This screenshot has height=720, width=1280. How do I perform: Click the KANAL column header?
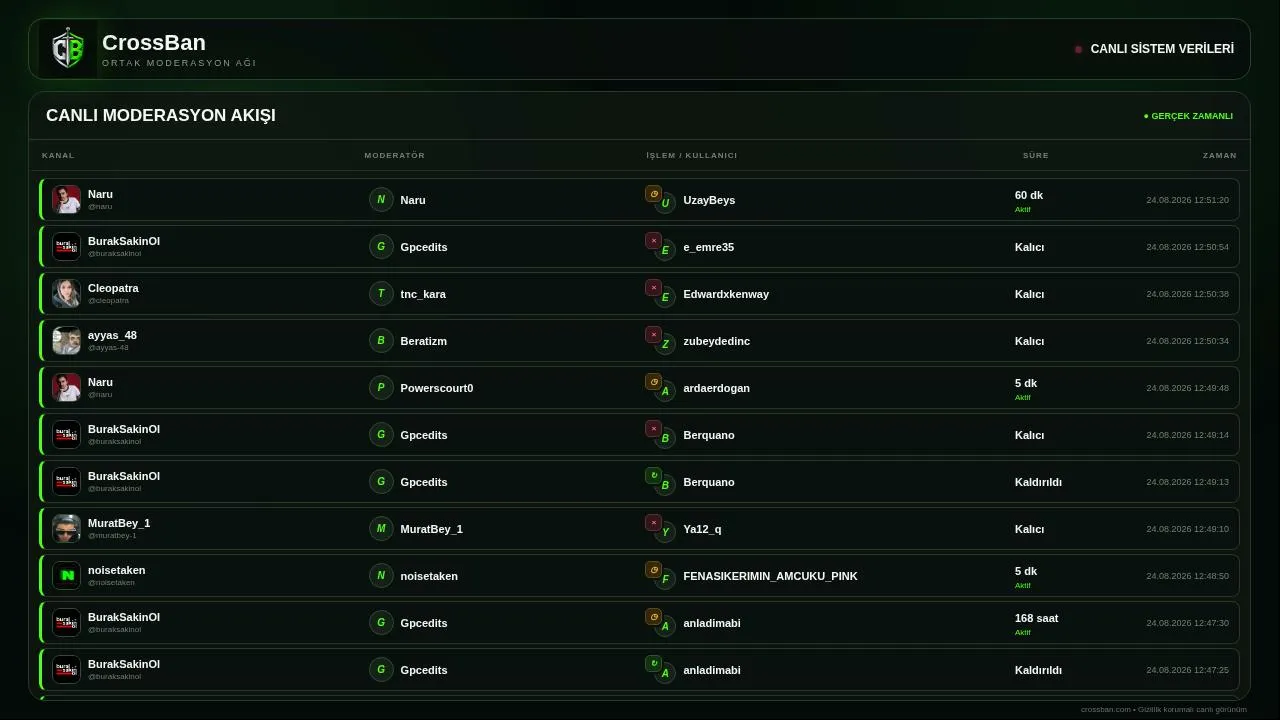click(58, 155)
